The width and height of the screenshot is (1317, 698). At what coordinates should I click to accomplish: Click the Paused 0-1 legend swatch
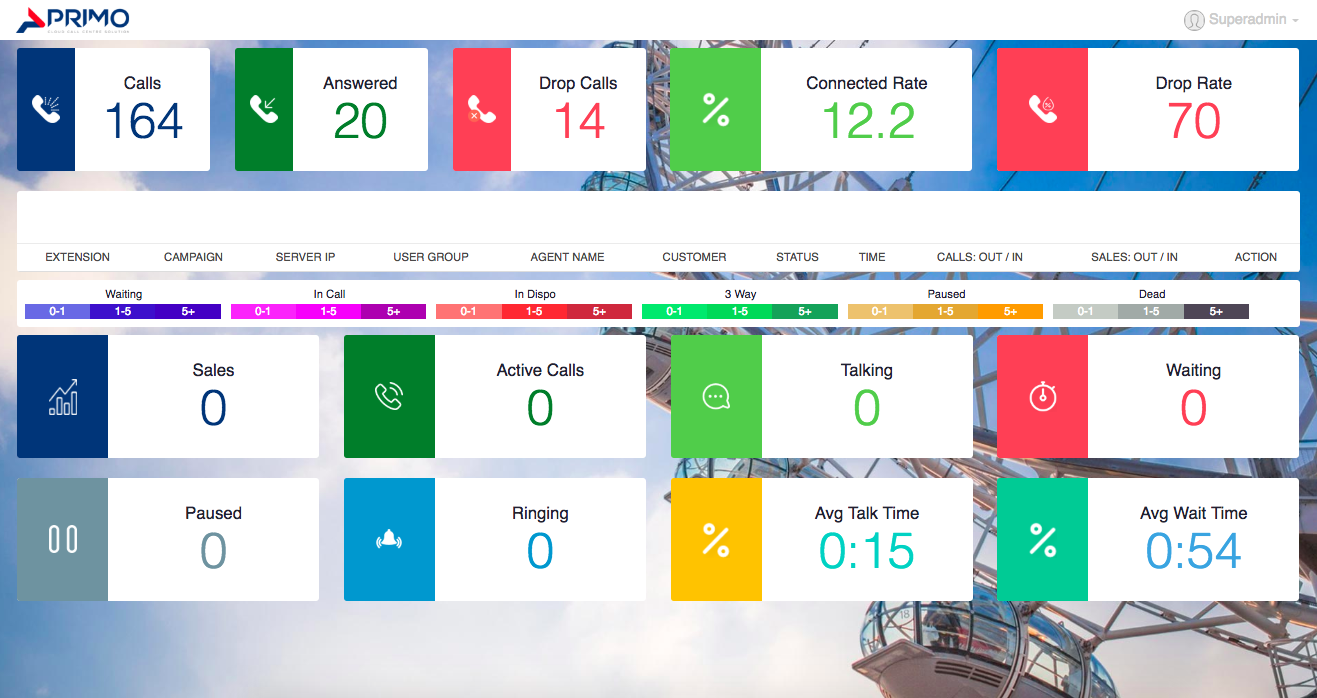click(880, 311)
